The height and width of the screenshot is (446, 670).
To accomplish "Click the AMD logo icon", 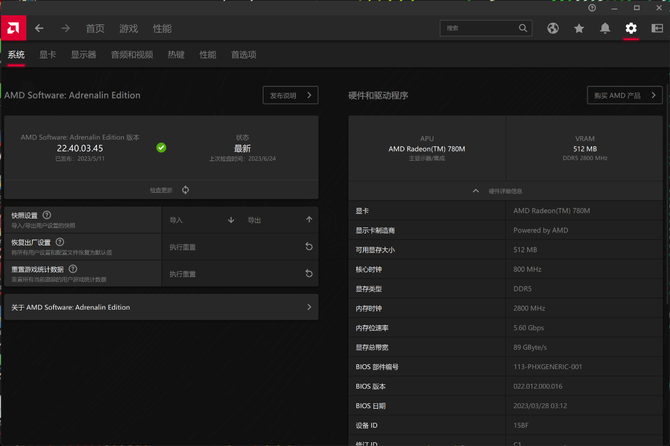I will coord(13,28).
